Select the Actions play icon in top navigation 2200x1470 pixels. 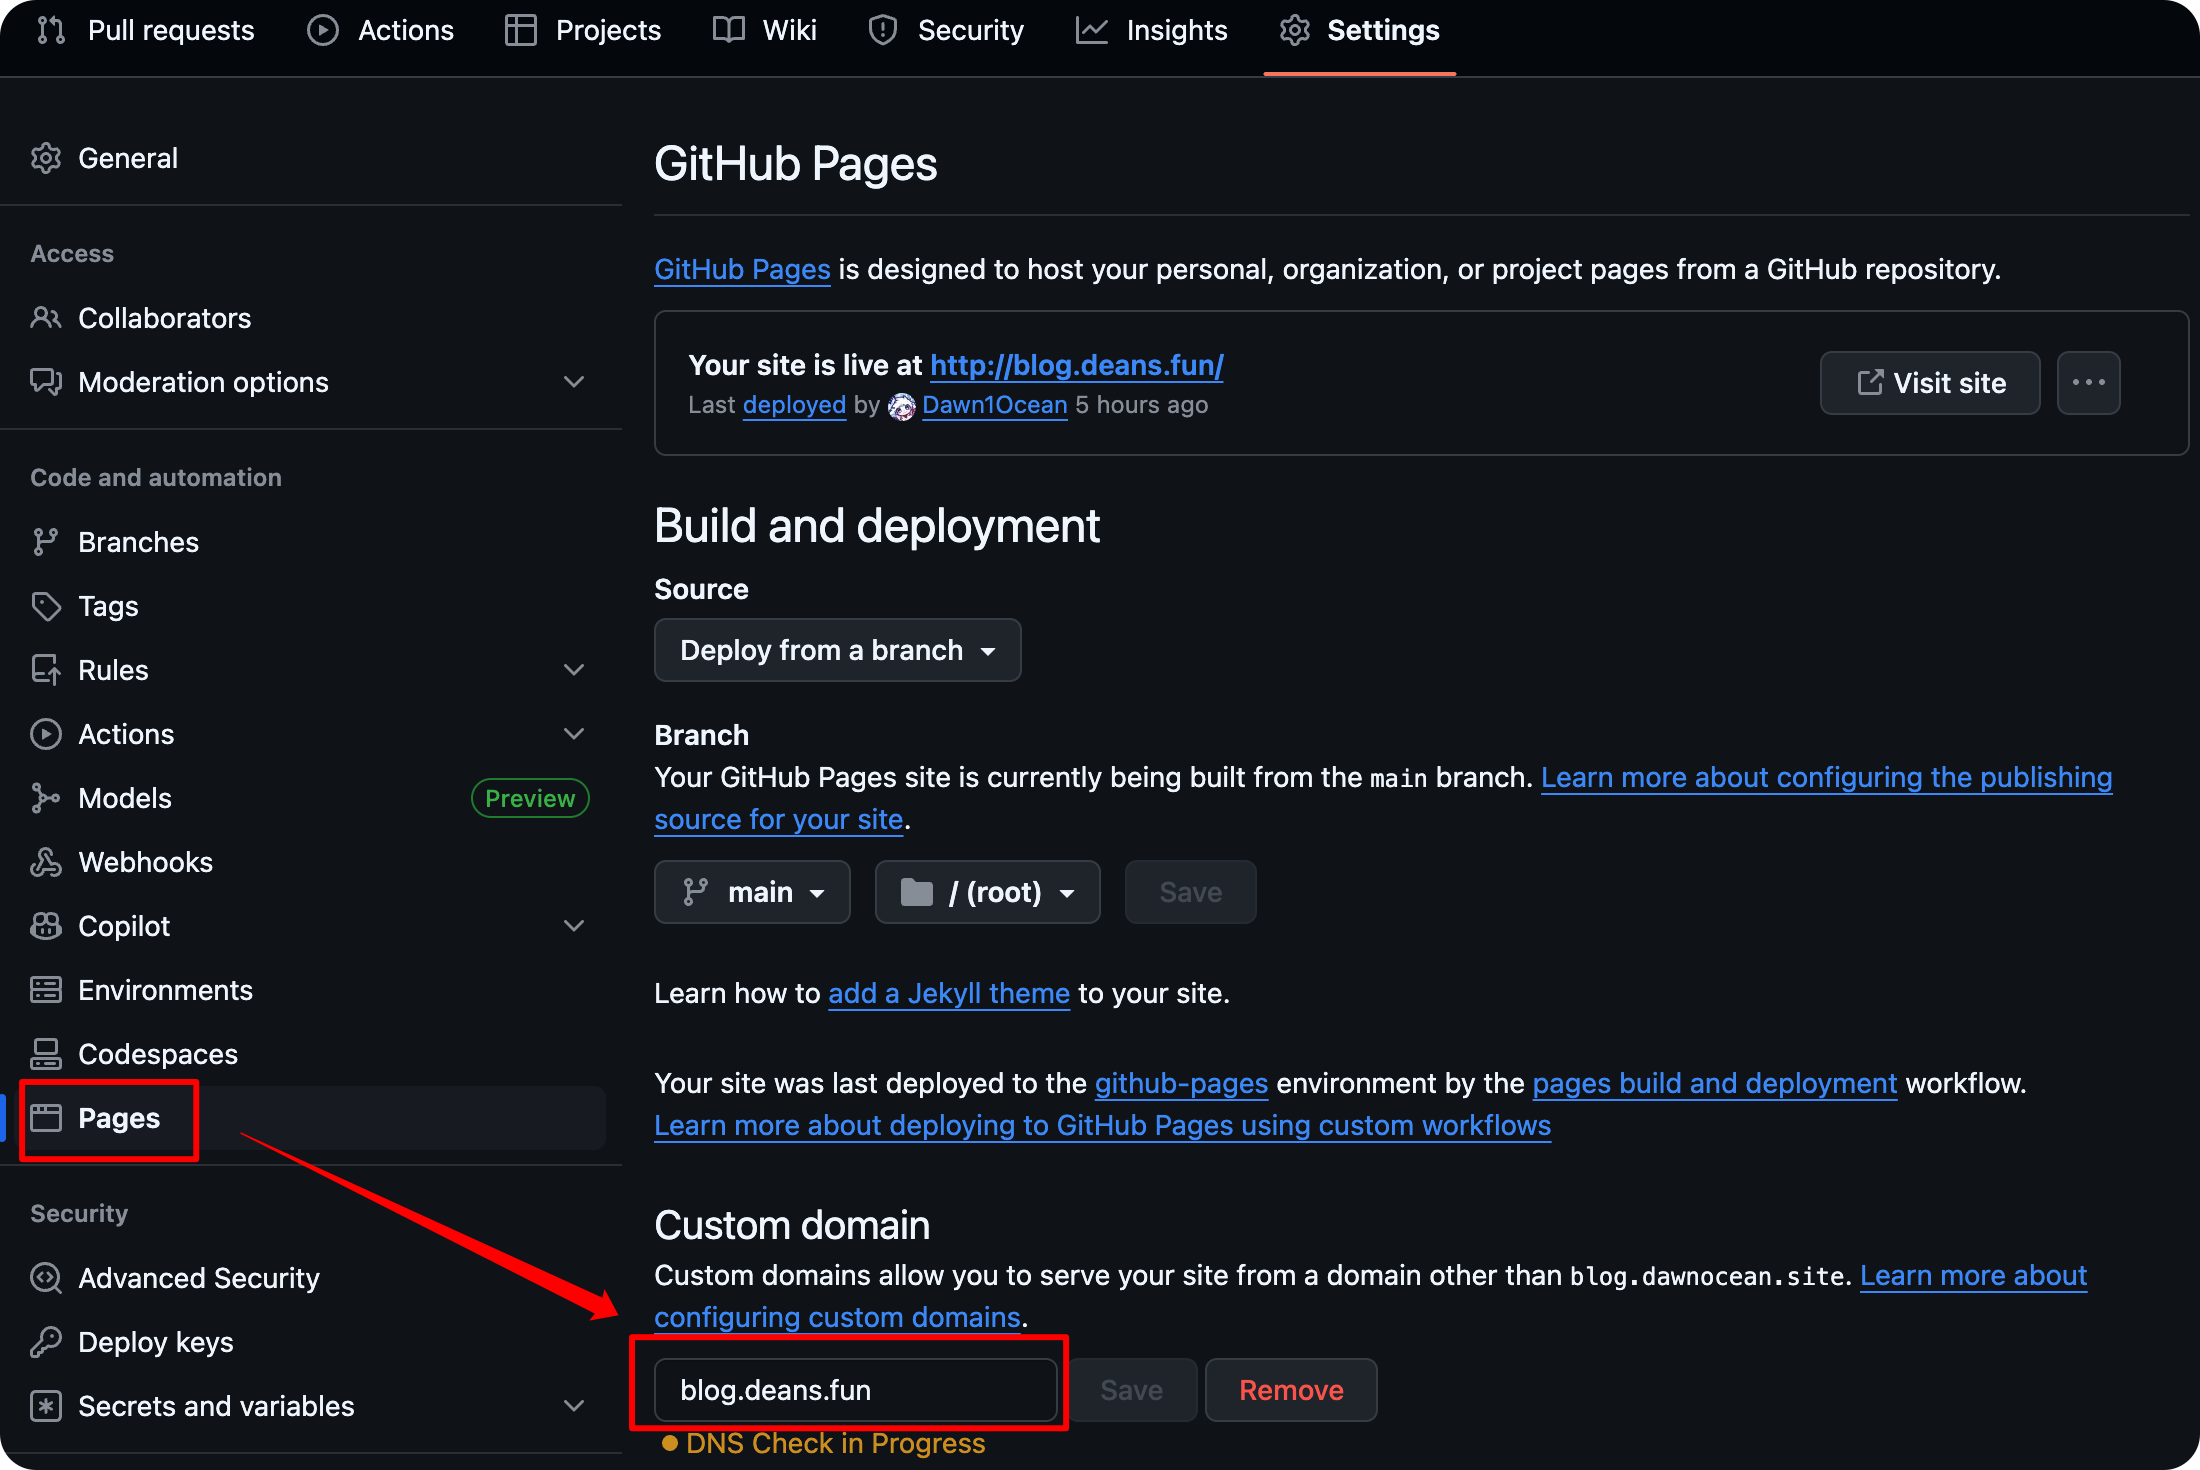pyautogui.click(x=322, y=30)
